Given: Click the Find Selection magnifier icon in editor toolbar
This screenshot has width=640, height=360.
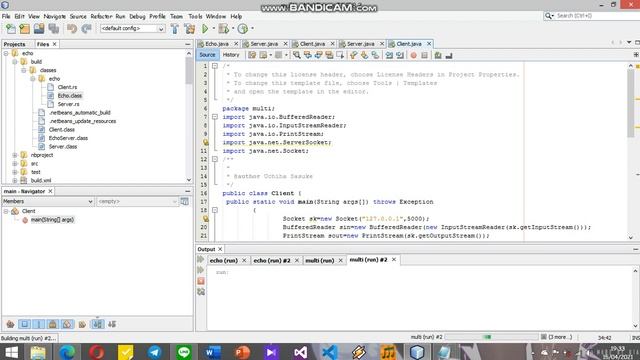Looking at the screenshot, I should [x=296, y=55].
